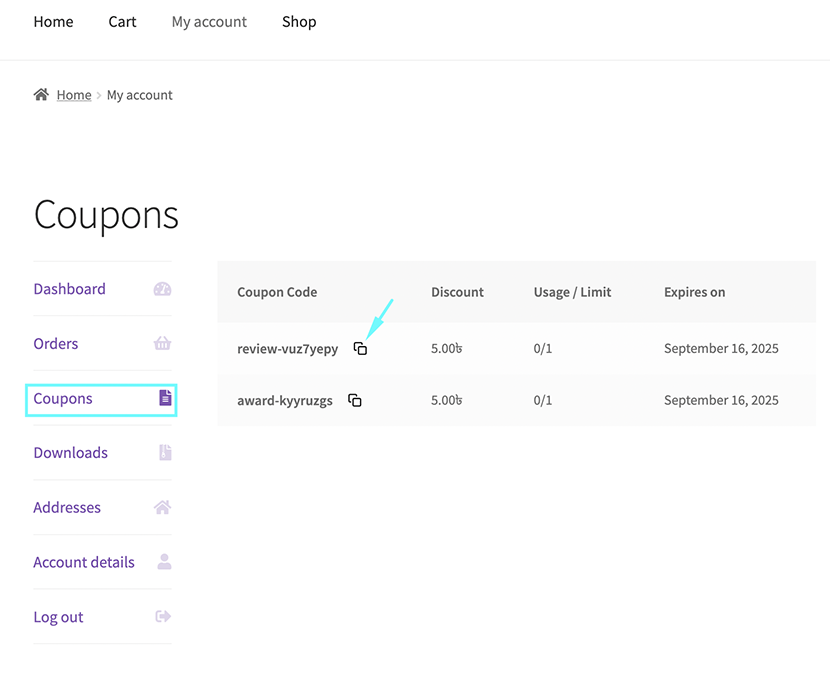Click the Log out arrow icon
The height and width of the screenshot is (676, 830).
tap(163, 617)
